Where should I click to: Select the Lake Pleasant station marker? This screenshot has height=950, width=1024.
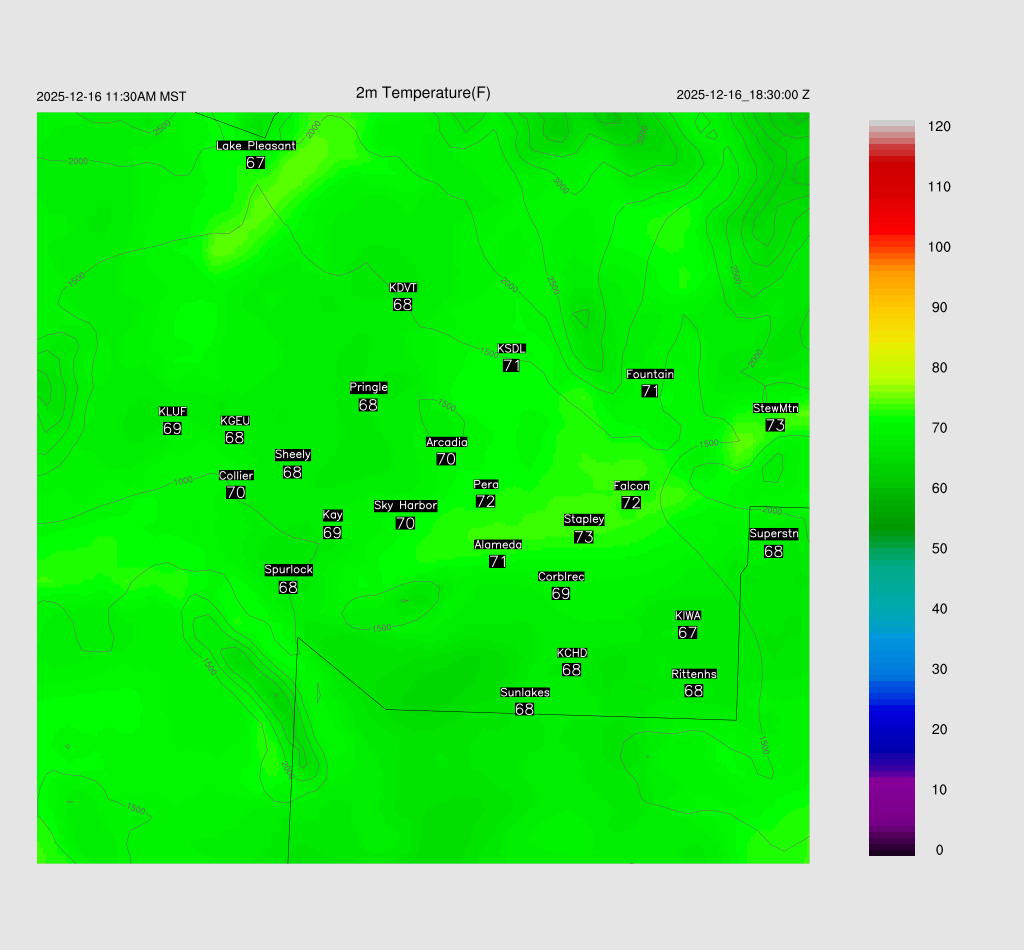pos(256,146)
